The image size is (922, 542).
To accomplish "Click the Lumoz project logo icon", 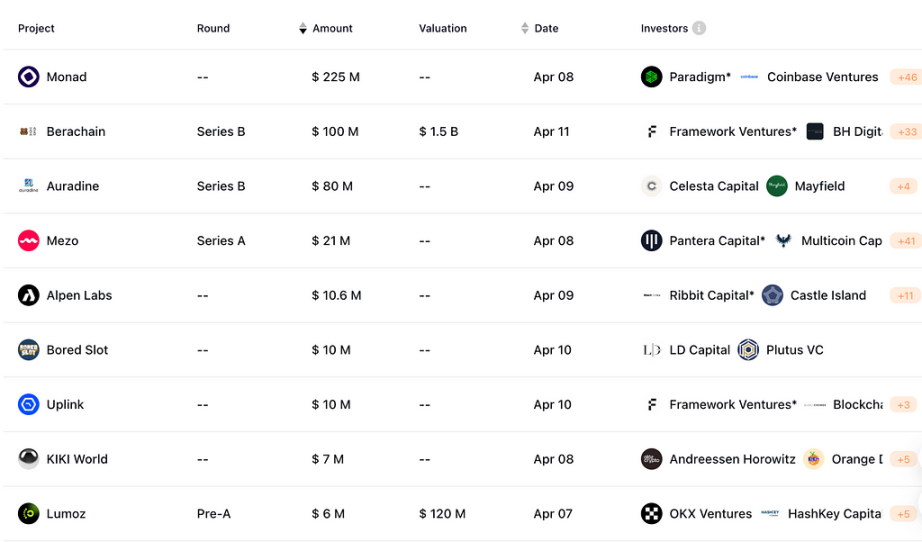I will coord(28,514).
